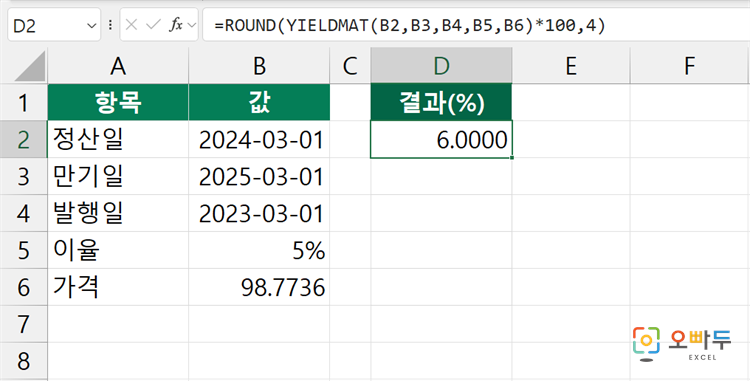
Task: Select row 1 header
Action: pyautogui.click(x=23, y=102)
